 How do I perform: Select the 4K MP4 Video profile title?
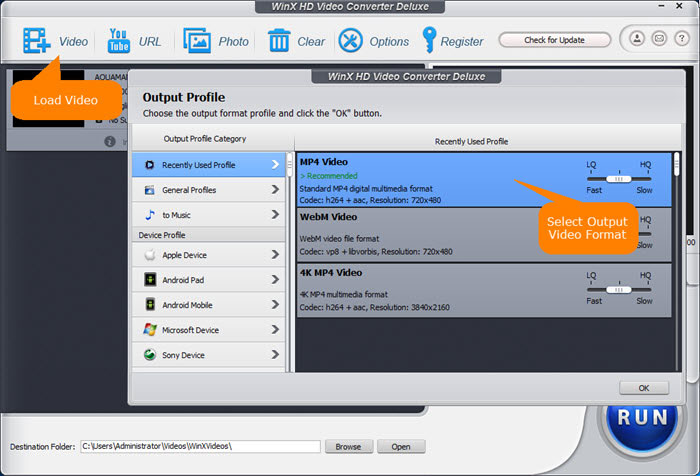tap(331, 272)
